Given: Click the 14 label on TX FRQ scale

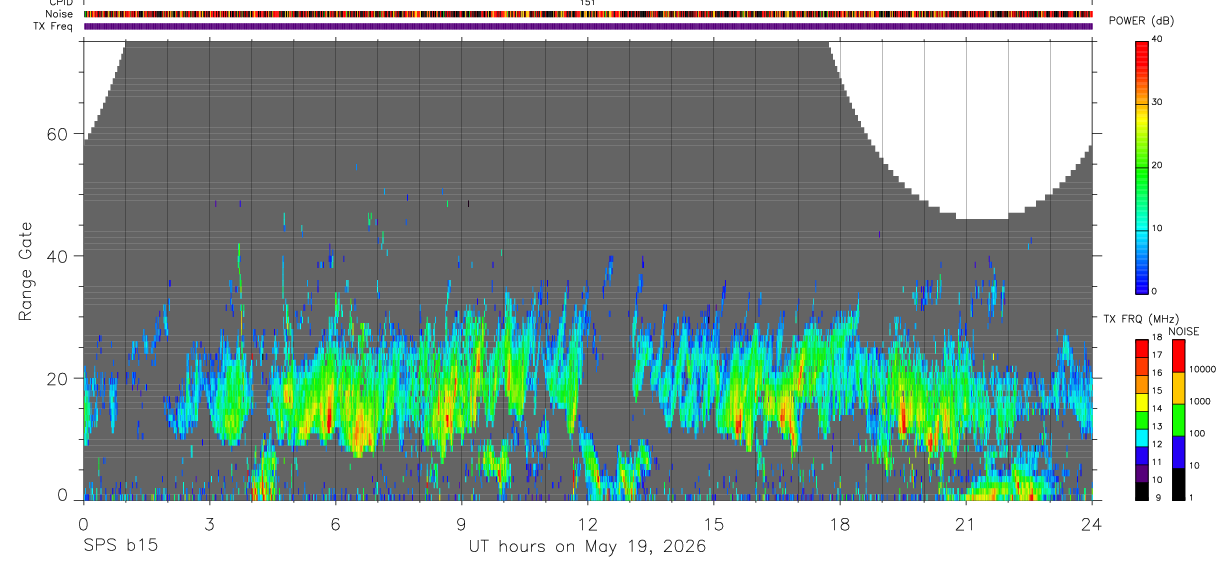Looking at the screenshot, I should coord(1157,409).
